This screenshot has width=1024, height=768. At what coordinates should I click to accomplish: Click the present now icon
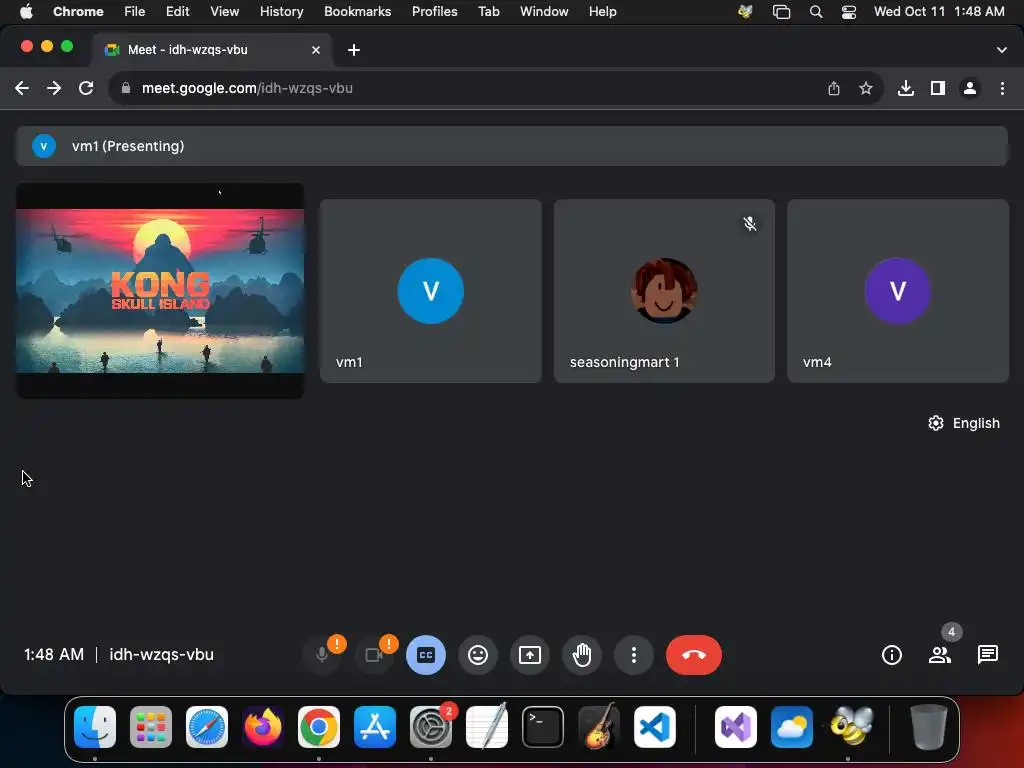[x=530, y=654]
